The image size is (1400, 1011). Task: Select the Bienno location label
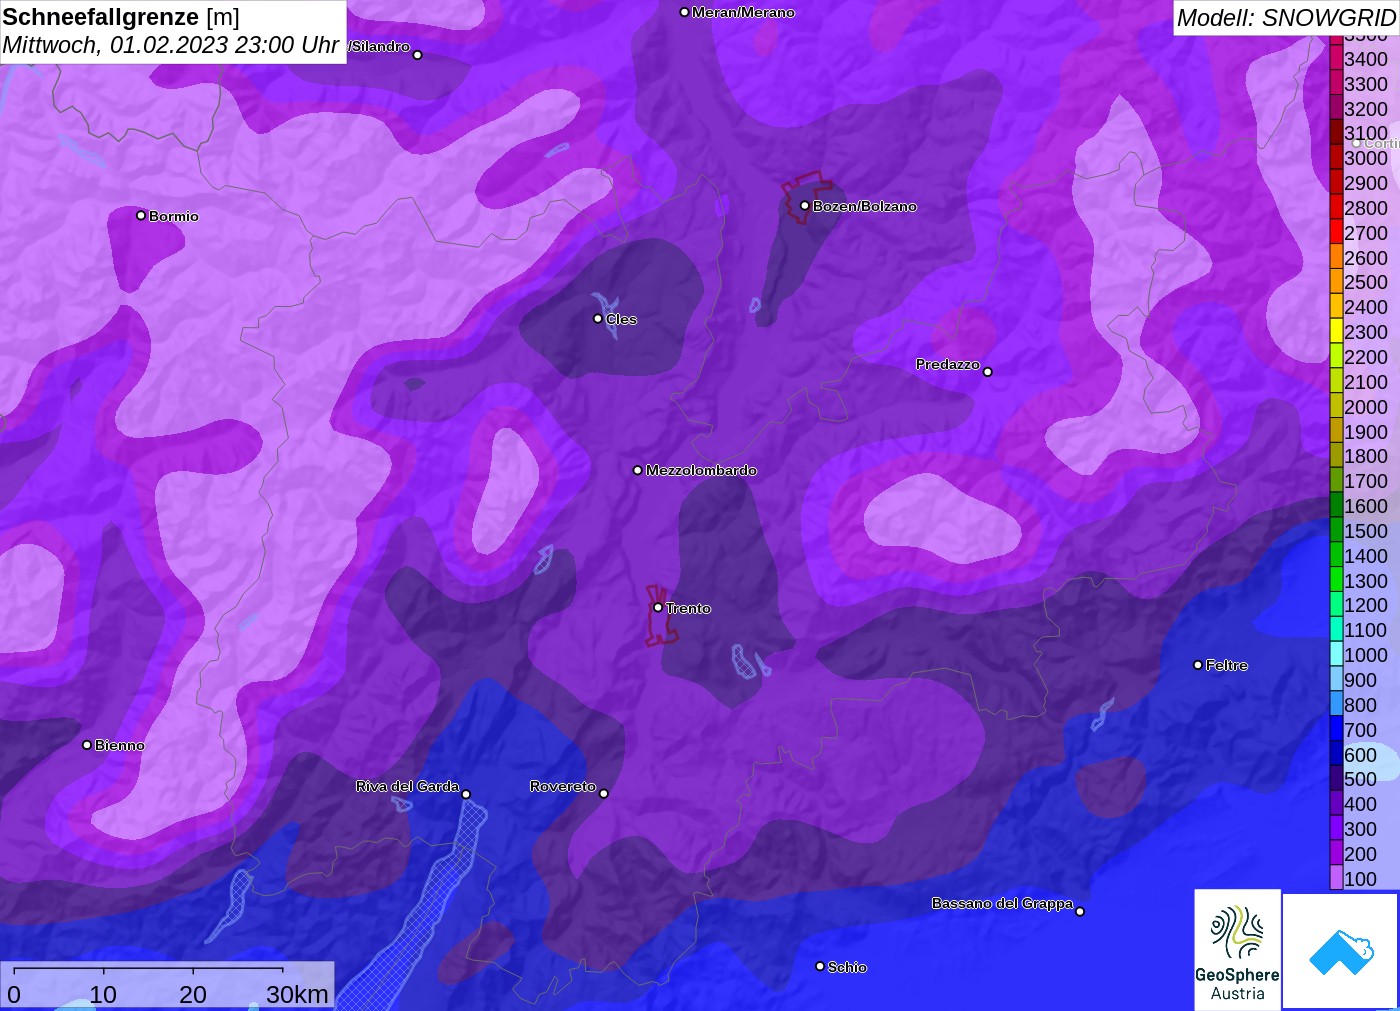click(119, 745)
